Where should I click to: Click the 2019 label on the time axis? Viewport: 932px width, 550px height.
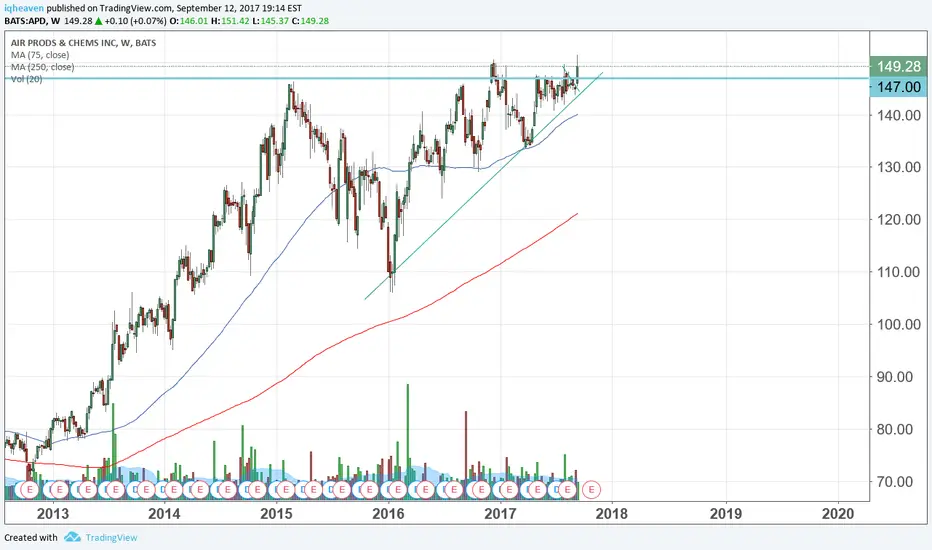[725, 513]
